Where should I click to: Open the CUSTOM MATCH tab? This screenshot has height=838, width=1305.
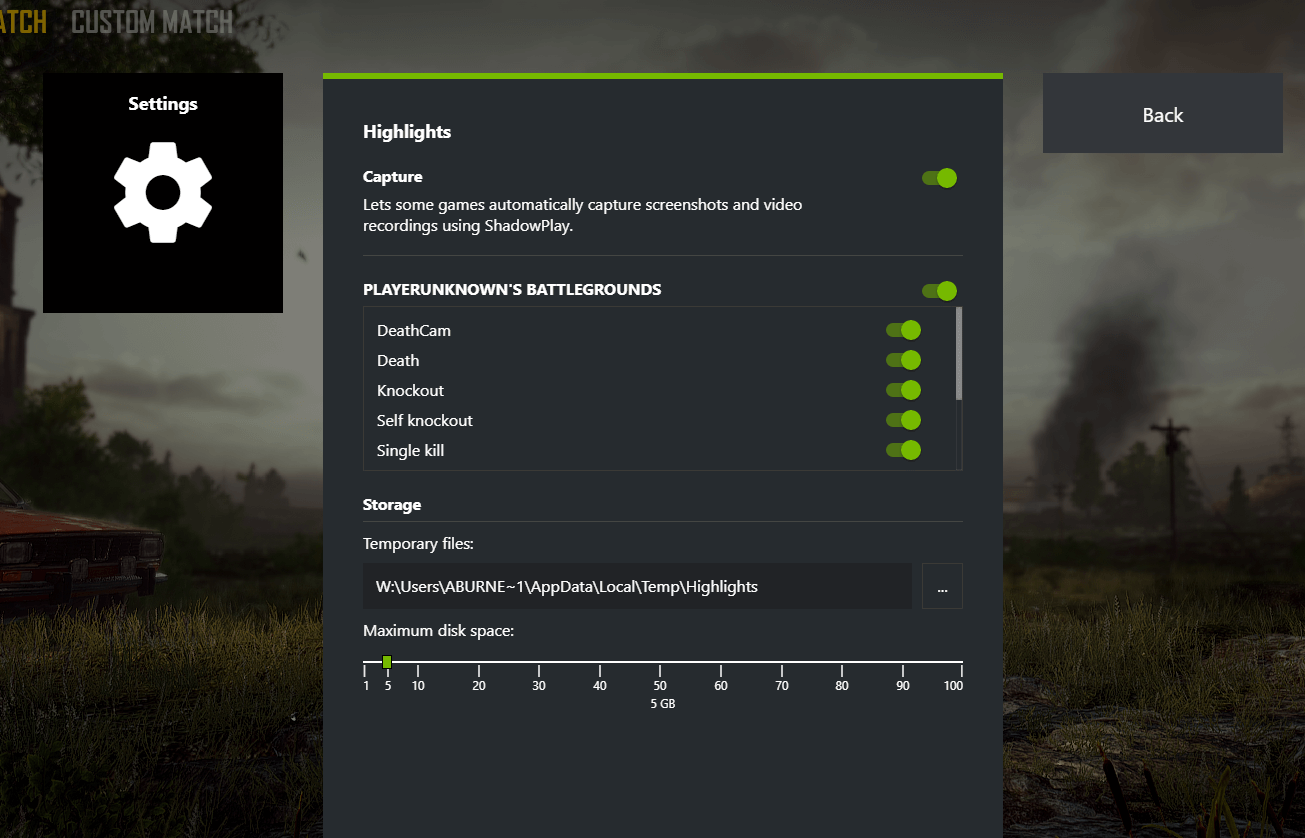[152, 21]
